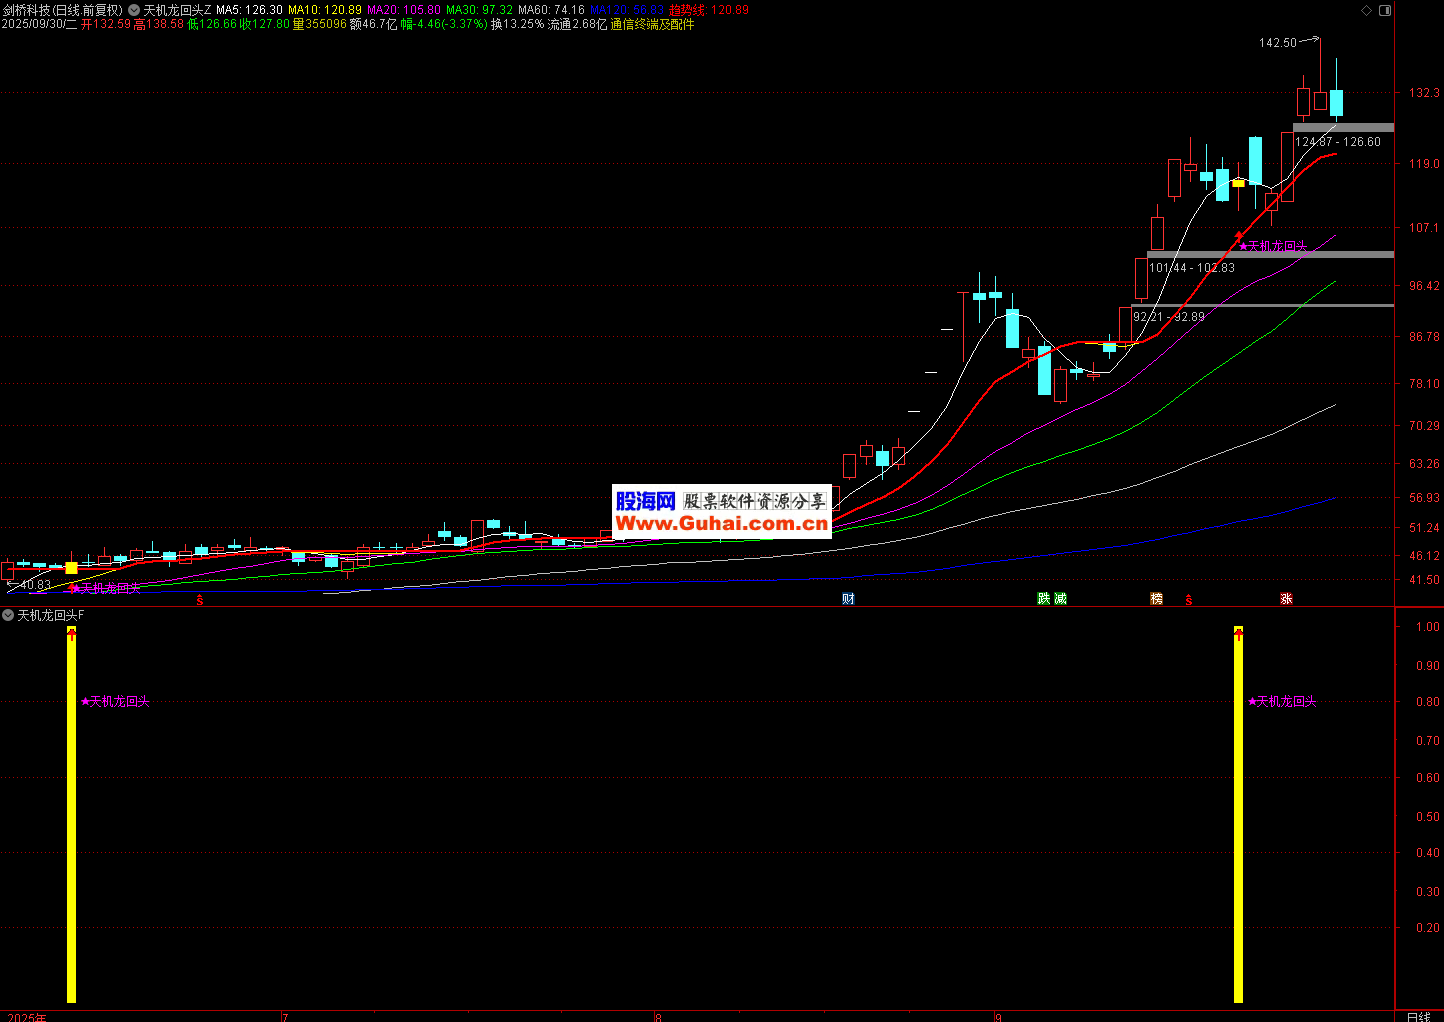Click the 榜 event marker icon
Viewport: 1444px width, 1022px height.
click(1157, 599)
